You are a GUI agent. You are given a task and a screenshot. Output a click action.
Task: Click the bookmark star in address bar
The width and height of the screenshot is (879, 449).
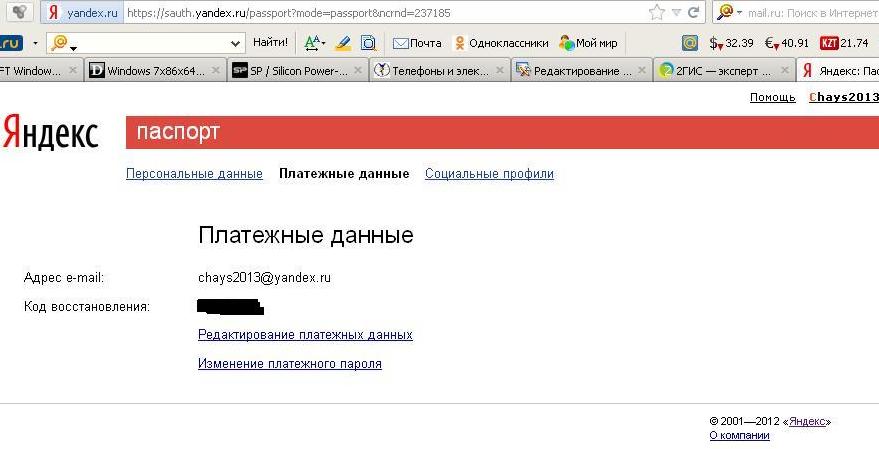[x=656, y=12]
